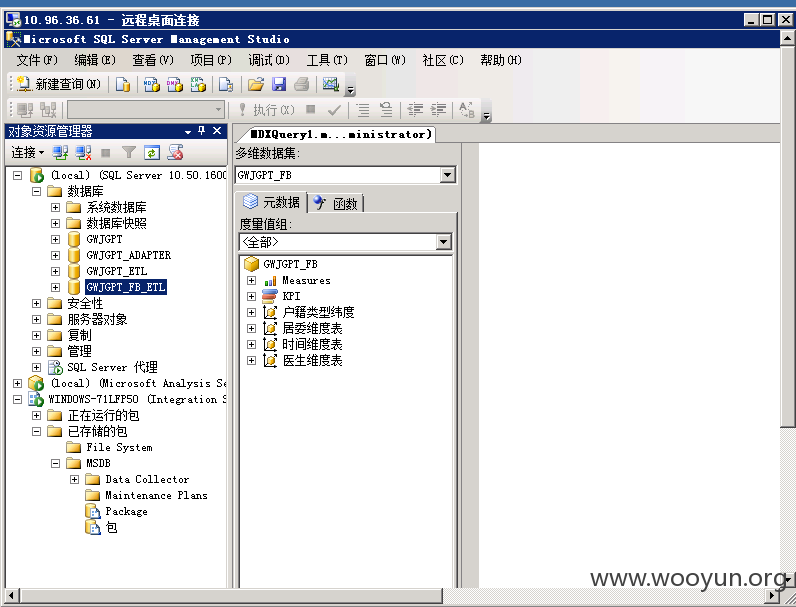The width and height of the screenshot is (796, 607).
Task: Open the GWJGPT_FB cube dropdown
Action: (x=447, y=175)
